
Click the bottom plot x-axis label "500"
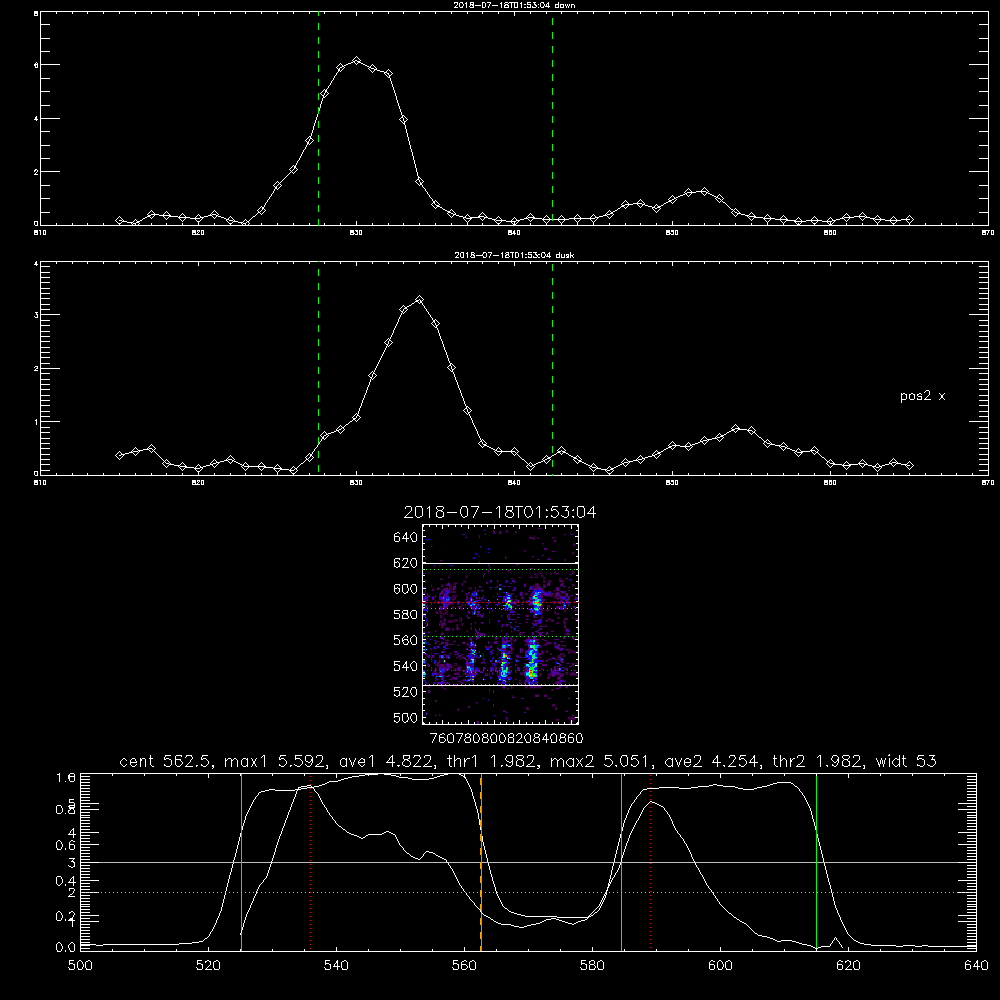coord(80,966)
